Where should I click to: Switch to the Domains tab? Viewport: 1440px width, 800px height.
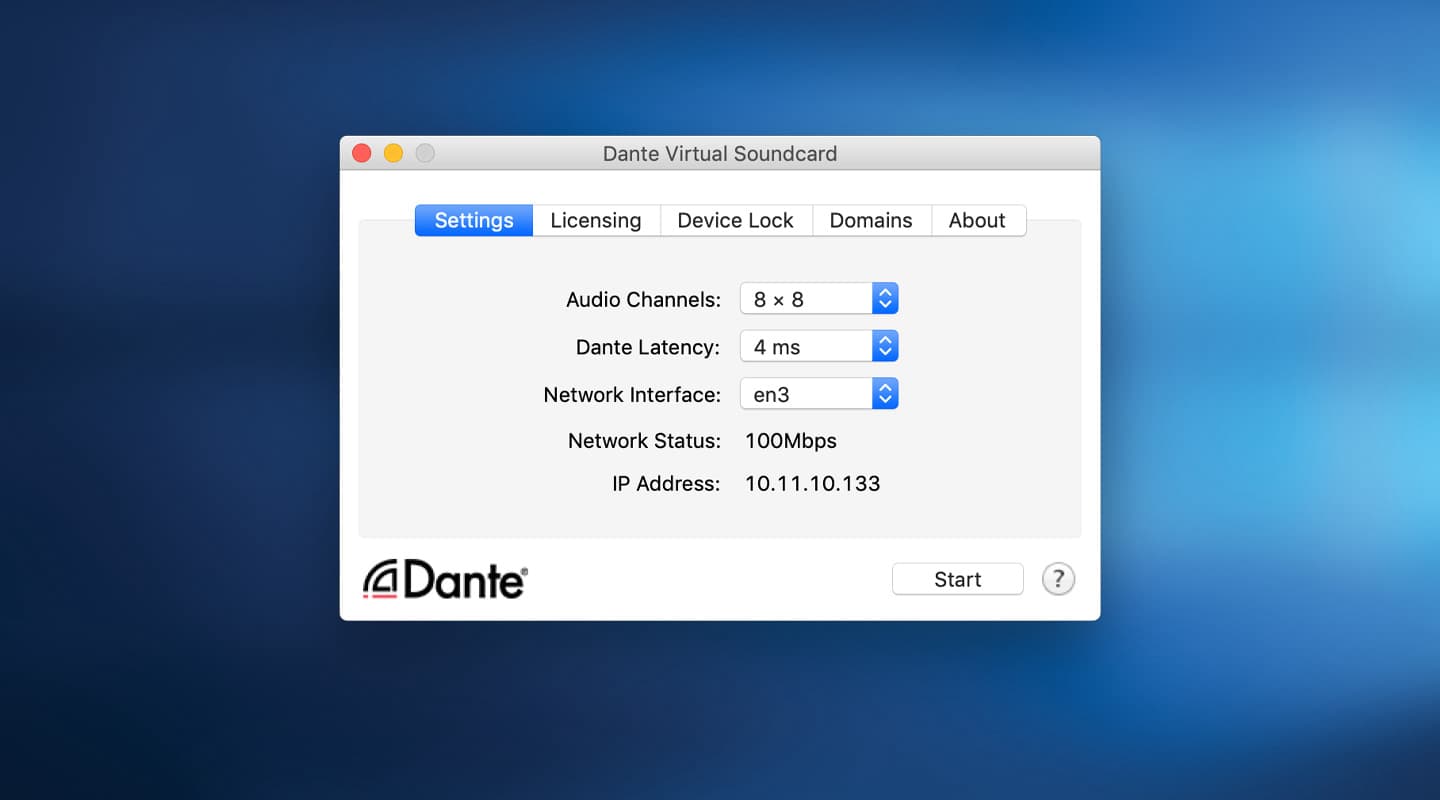871,220
